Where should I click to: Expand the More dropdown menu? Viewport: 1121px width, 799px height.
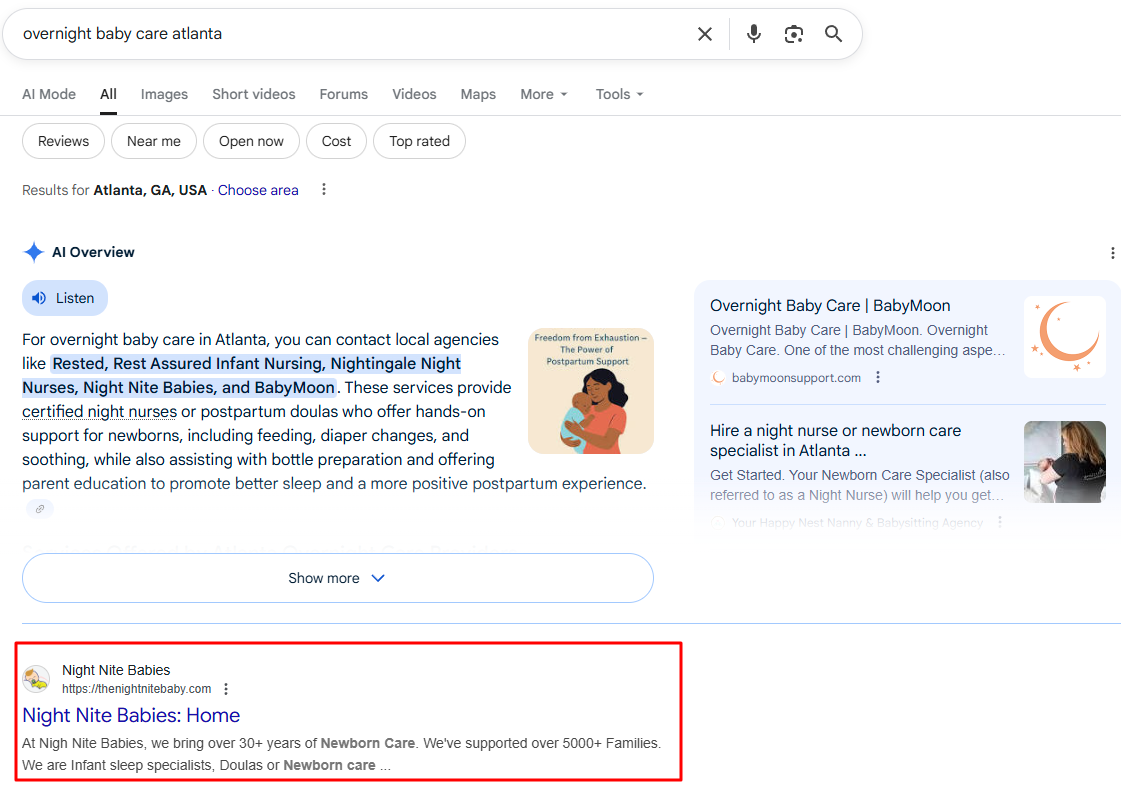[544, 94]
